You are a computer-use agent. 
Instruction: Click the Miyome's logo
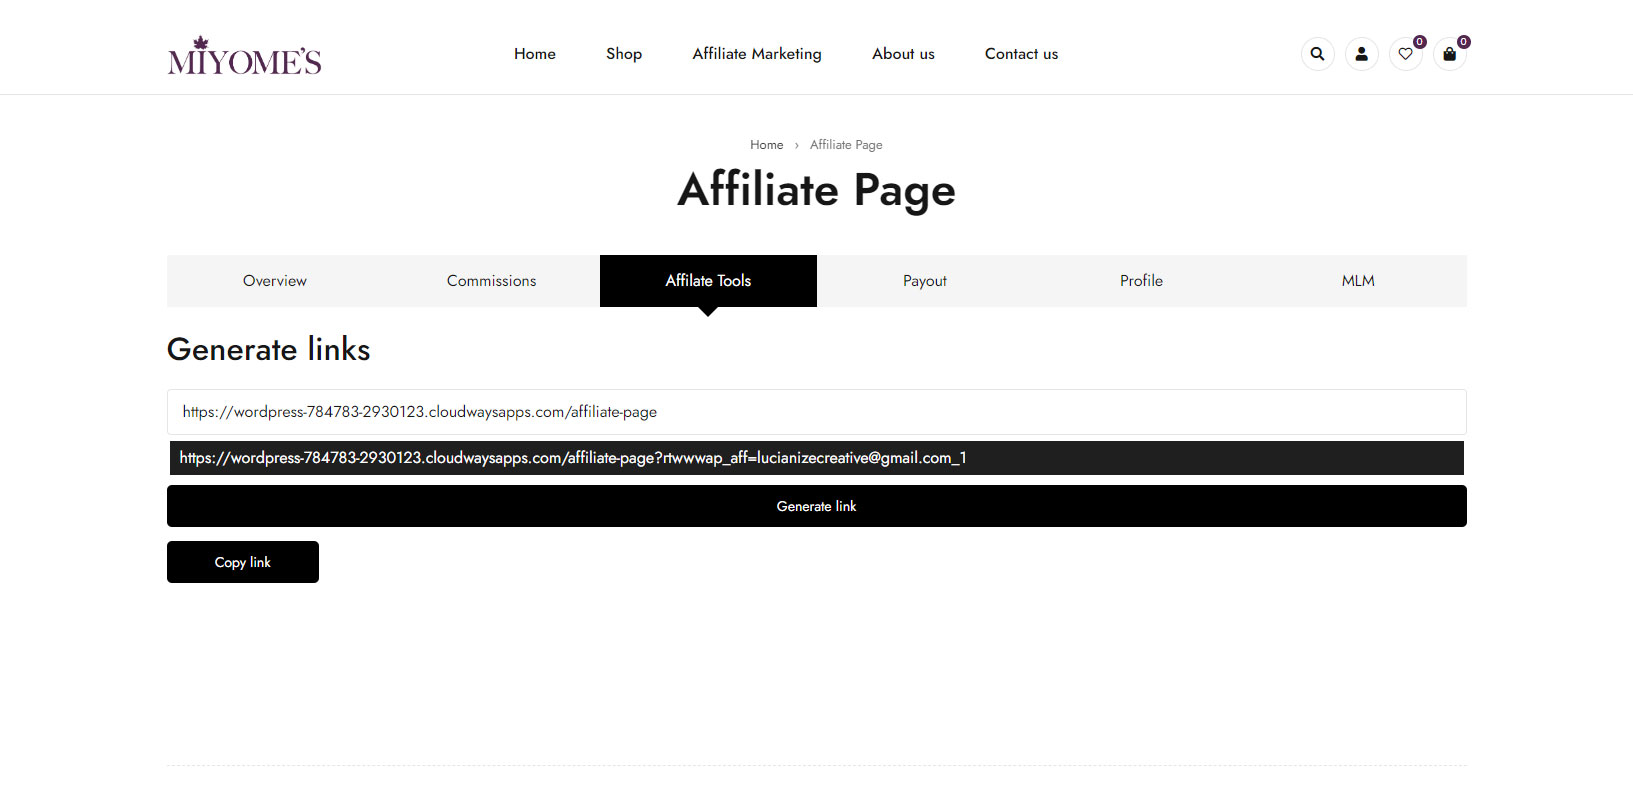point(244,56)
